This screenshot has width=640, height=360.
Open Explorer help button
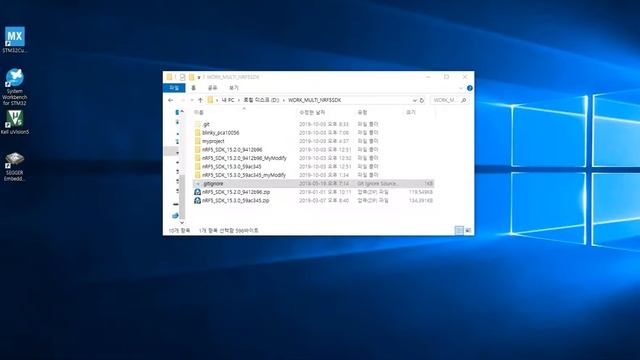tap(470, 88)
